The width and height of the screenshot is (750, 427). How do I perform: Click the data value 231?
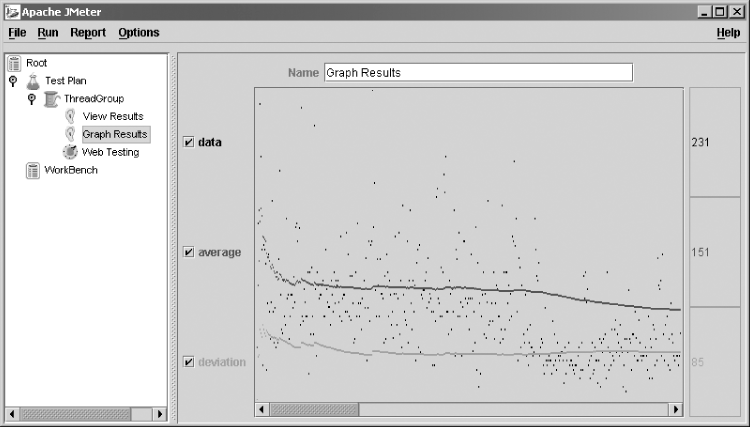[x=700, y=142]
